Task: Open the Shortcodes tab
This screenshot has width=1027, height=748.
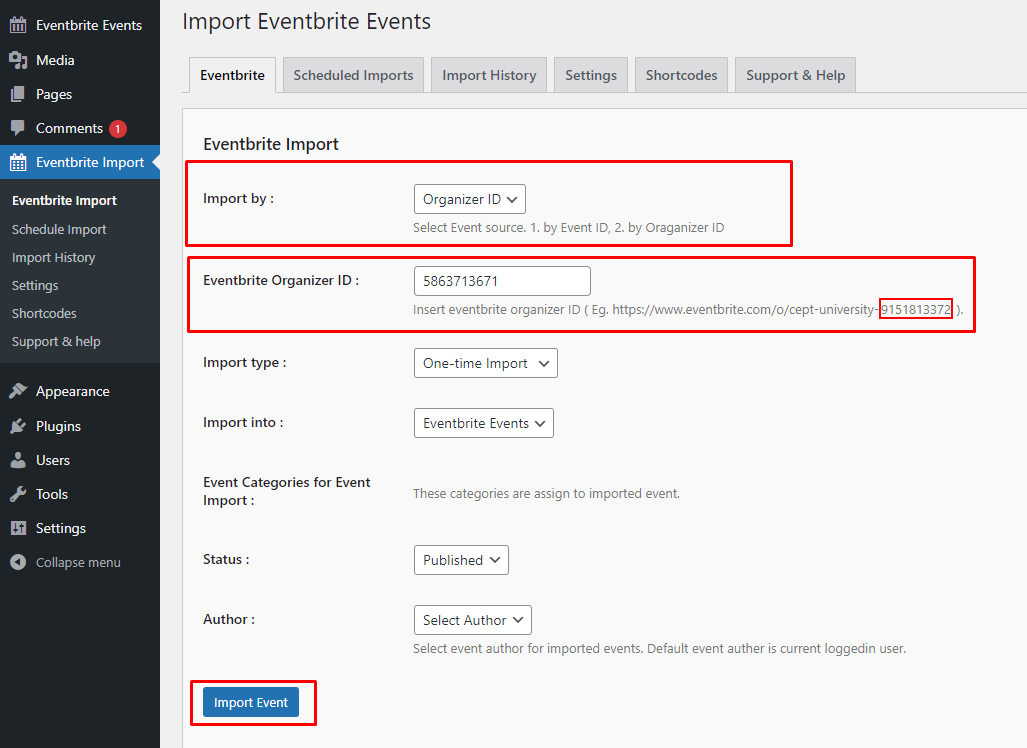Action: (x=681, y=74)
